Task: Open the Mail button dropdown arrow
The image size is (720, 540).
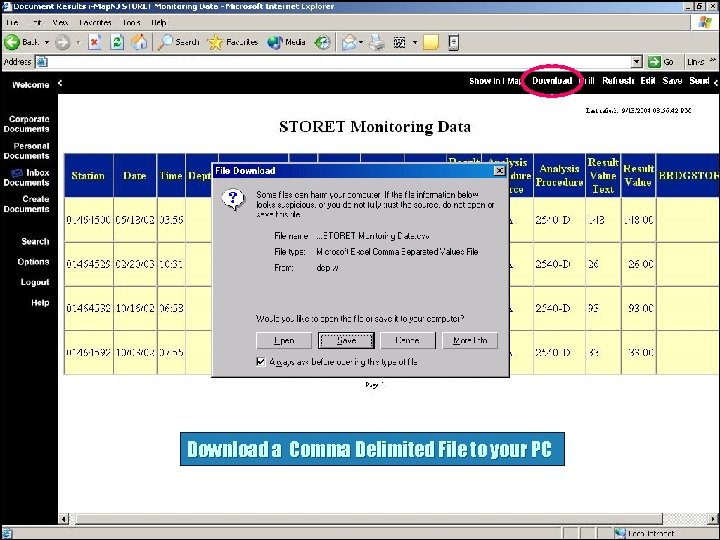Action: click(x=361, y=42)
